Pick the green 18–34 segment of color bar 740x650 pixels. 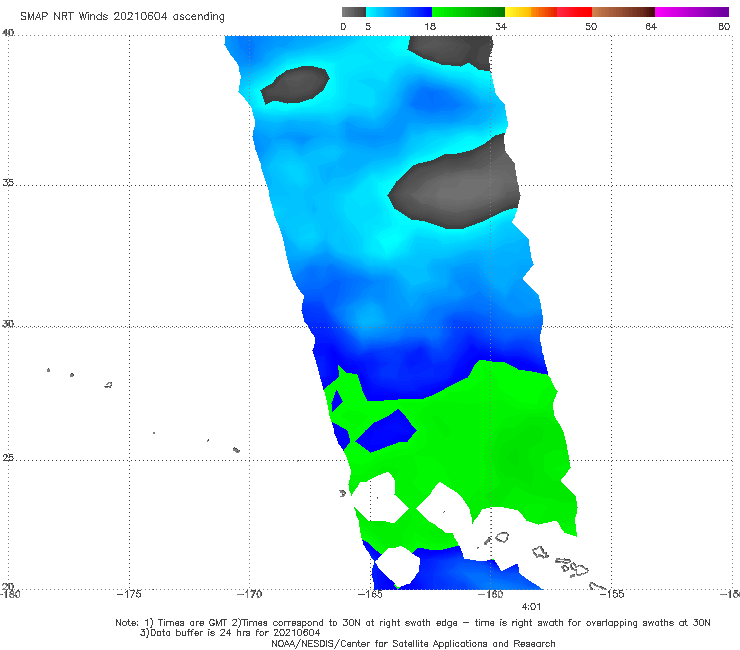[468, 12]
